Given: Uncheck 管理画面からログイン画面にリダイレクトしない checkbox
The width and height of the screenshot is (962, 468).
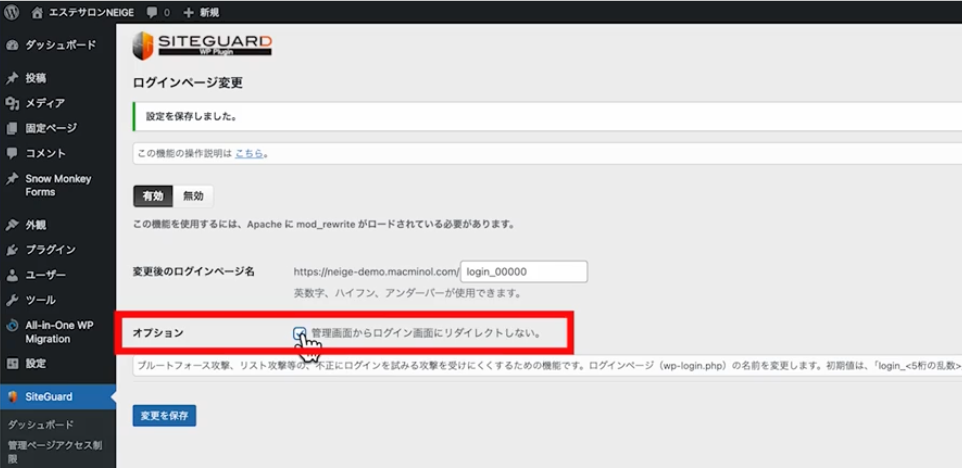Looking at the screenshot, I should pyautogui.click(x=300, y=332).
